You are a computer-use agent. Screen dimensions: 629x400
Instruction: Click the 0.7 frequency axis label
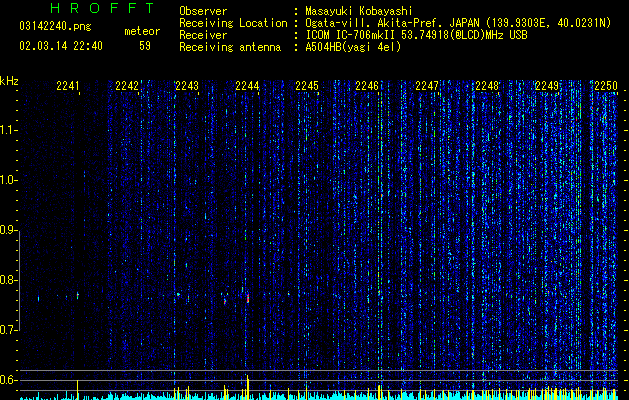[x=9, y=330]
